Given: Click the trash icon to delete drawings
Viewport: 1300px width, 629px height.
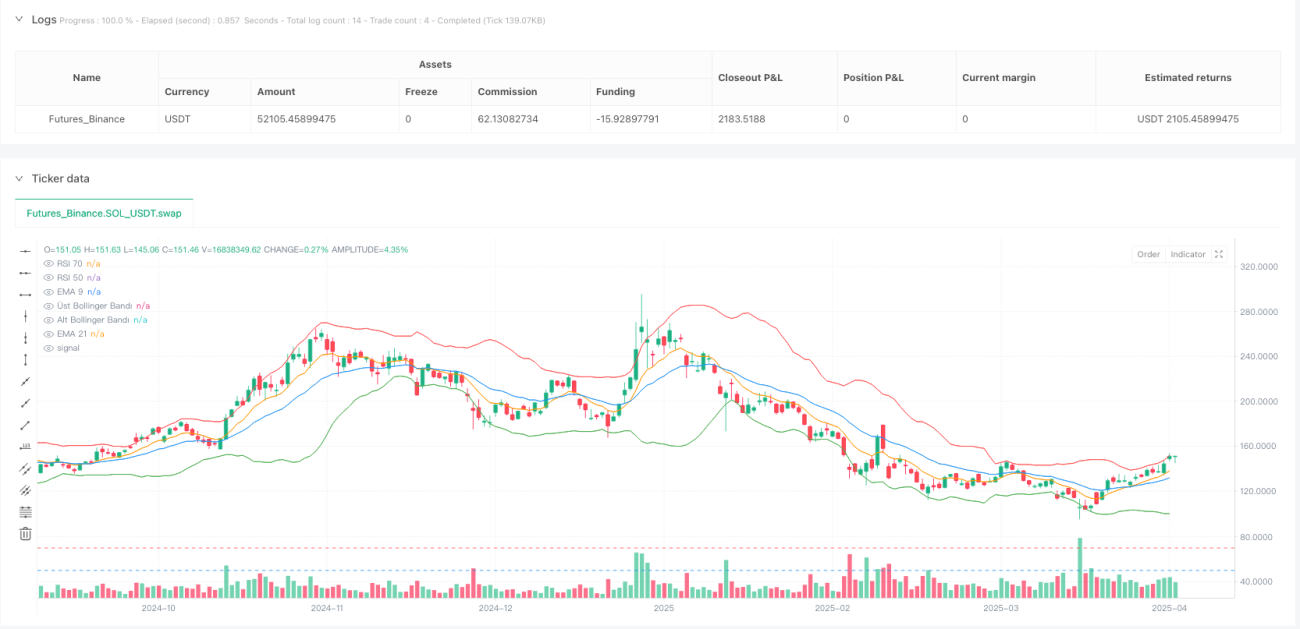Looking at the screenshot, I should pyautogui.click(x=25, y=534).
